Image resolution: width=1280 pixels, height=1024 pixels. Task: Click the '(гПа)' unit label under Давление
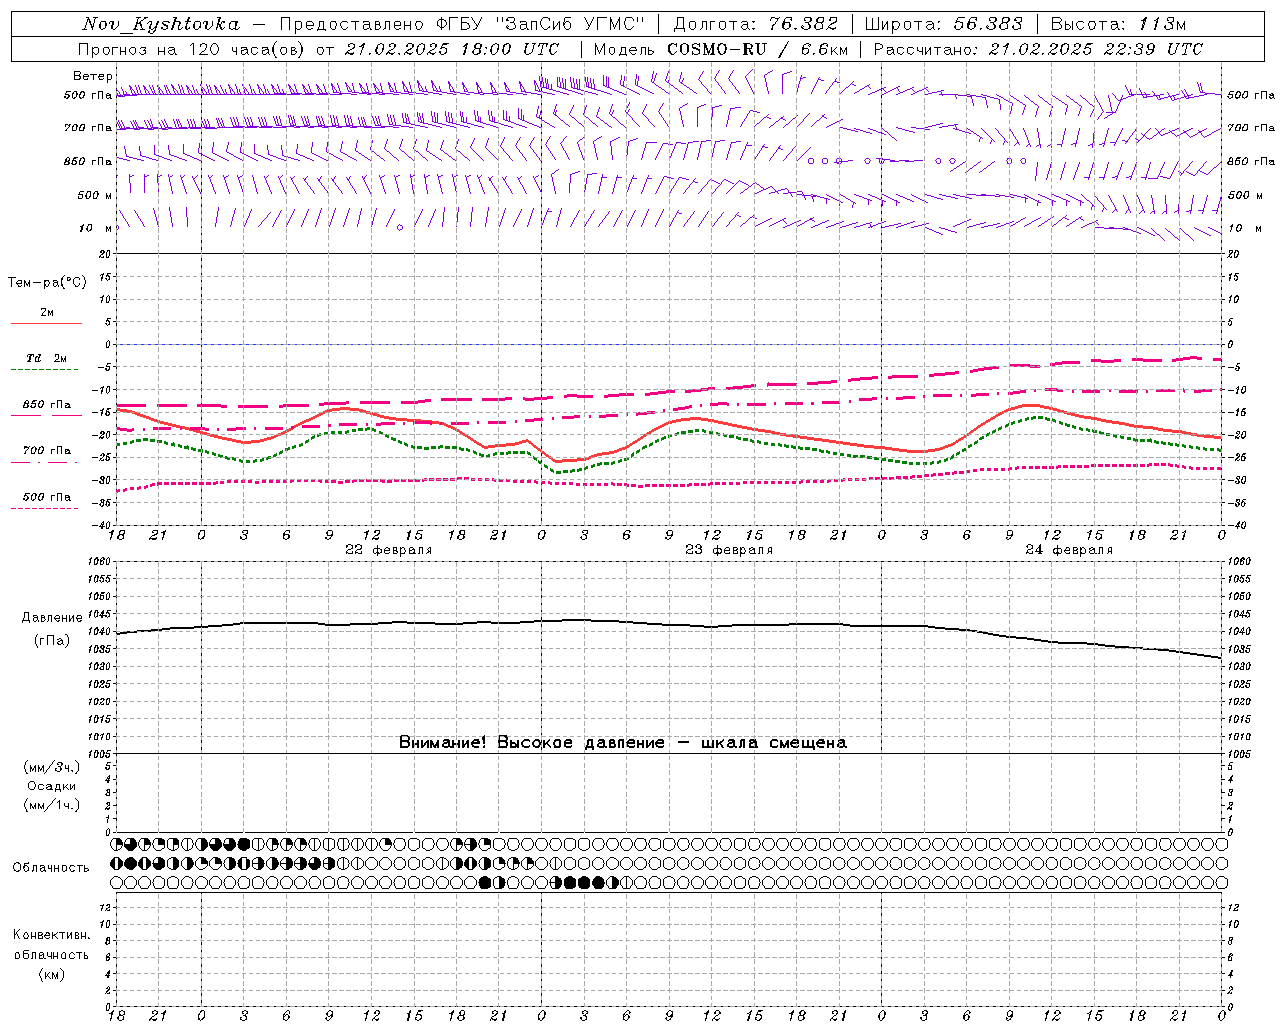tap(52, 641)
